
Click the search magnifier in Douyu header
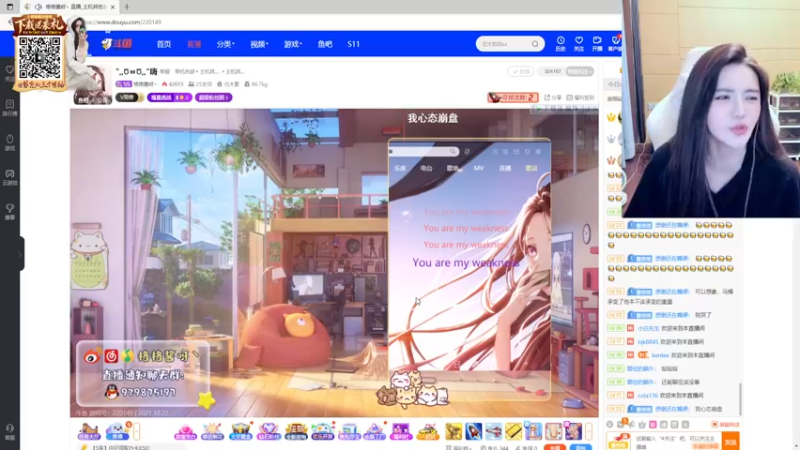535,44
